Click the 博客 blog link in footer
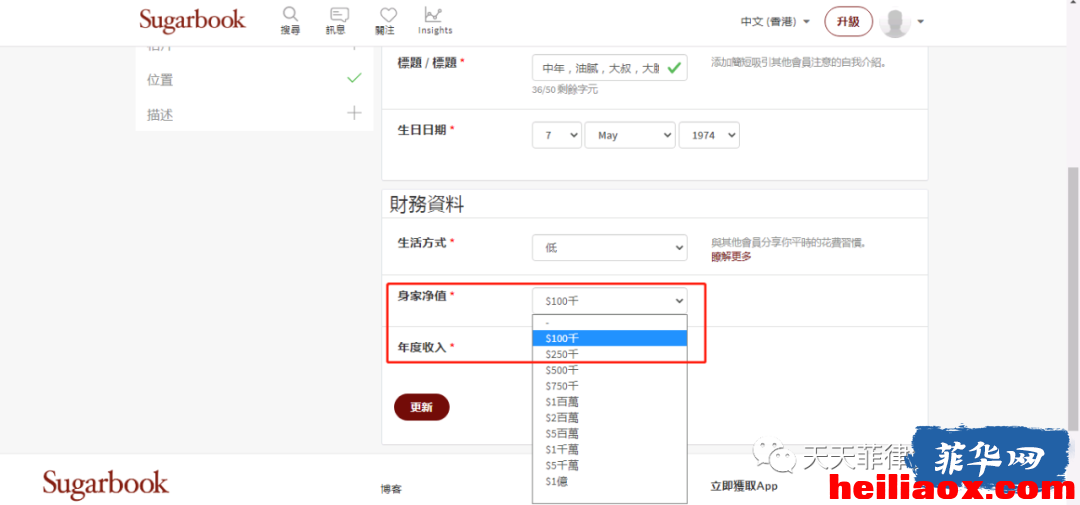1080x505 pixels. click(x=391, y=489)
